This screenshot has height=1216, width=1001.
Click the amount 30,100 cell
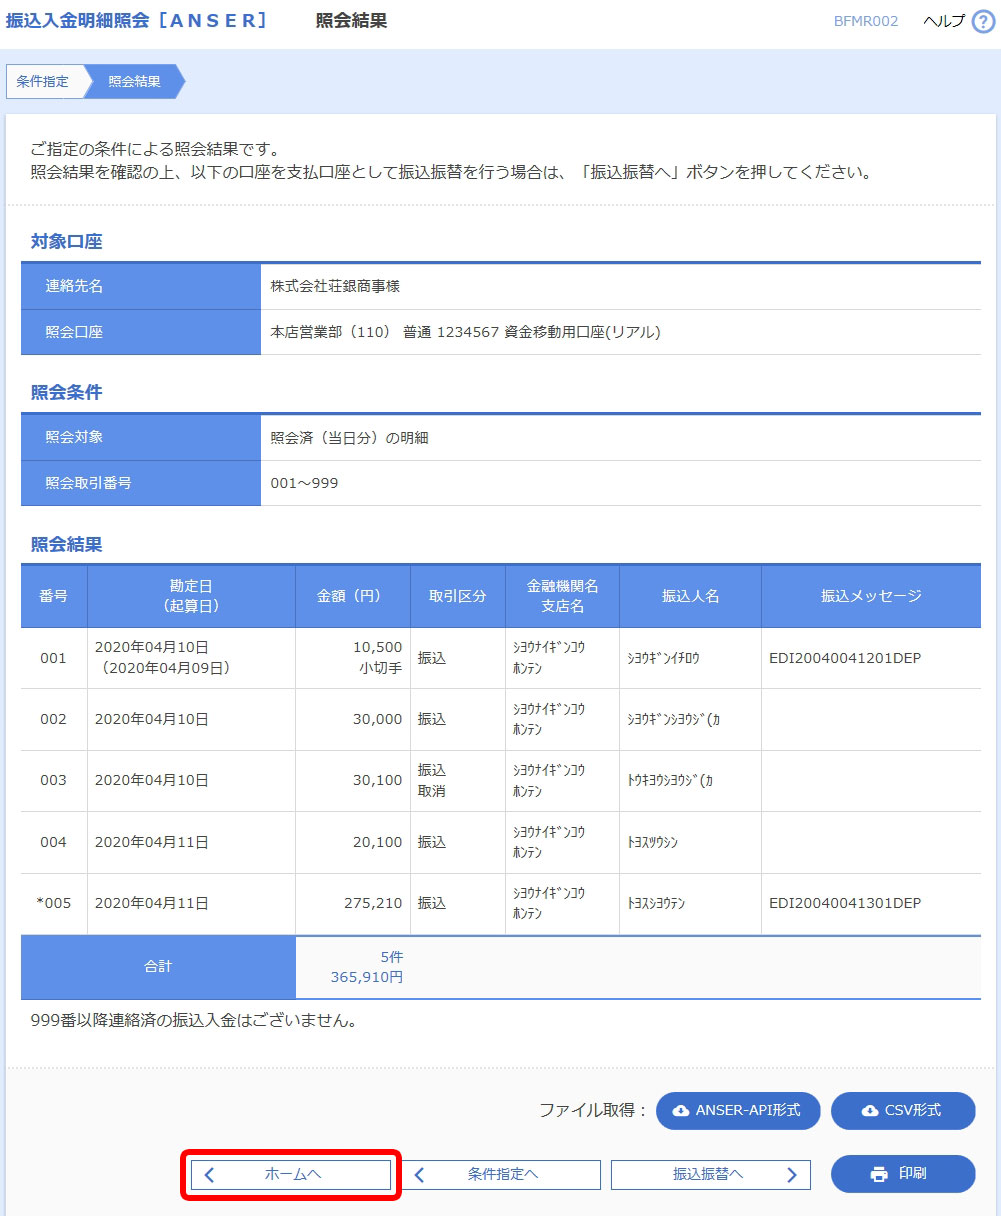(x=353, y=781)
